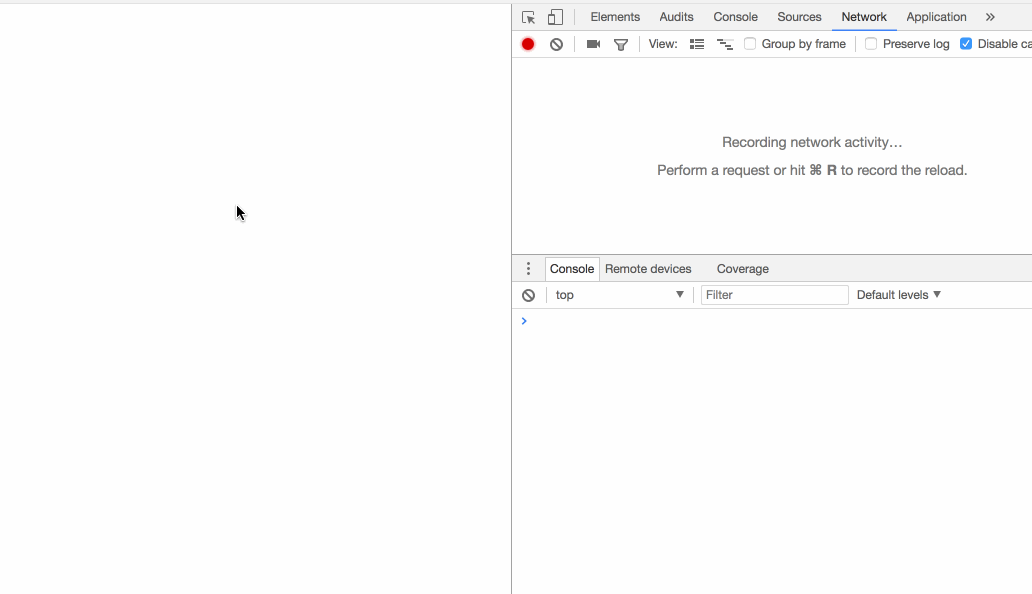This screenshot has height=594, width=1032.
Task: Open the network request filter
Action: coord(620,44)
